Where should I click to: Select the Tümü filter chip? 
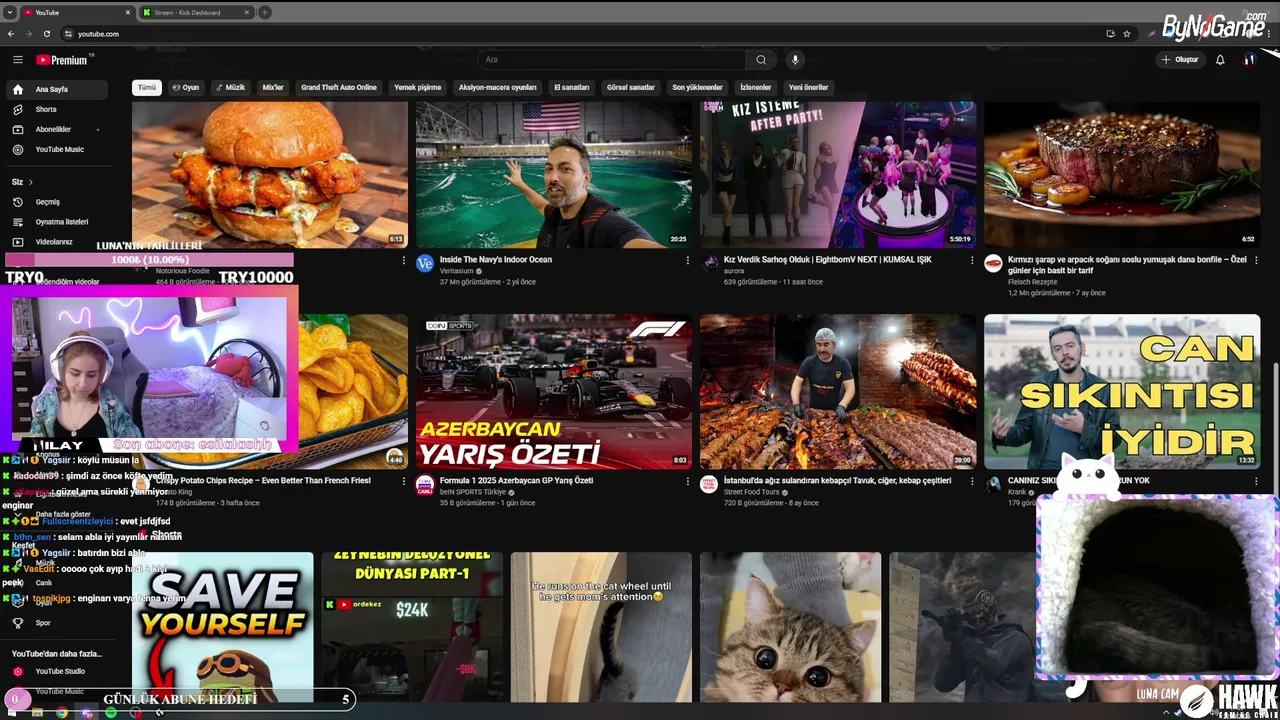(147, 87)
